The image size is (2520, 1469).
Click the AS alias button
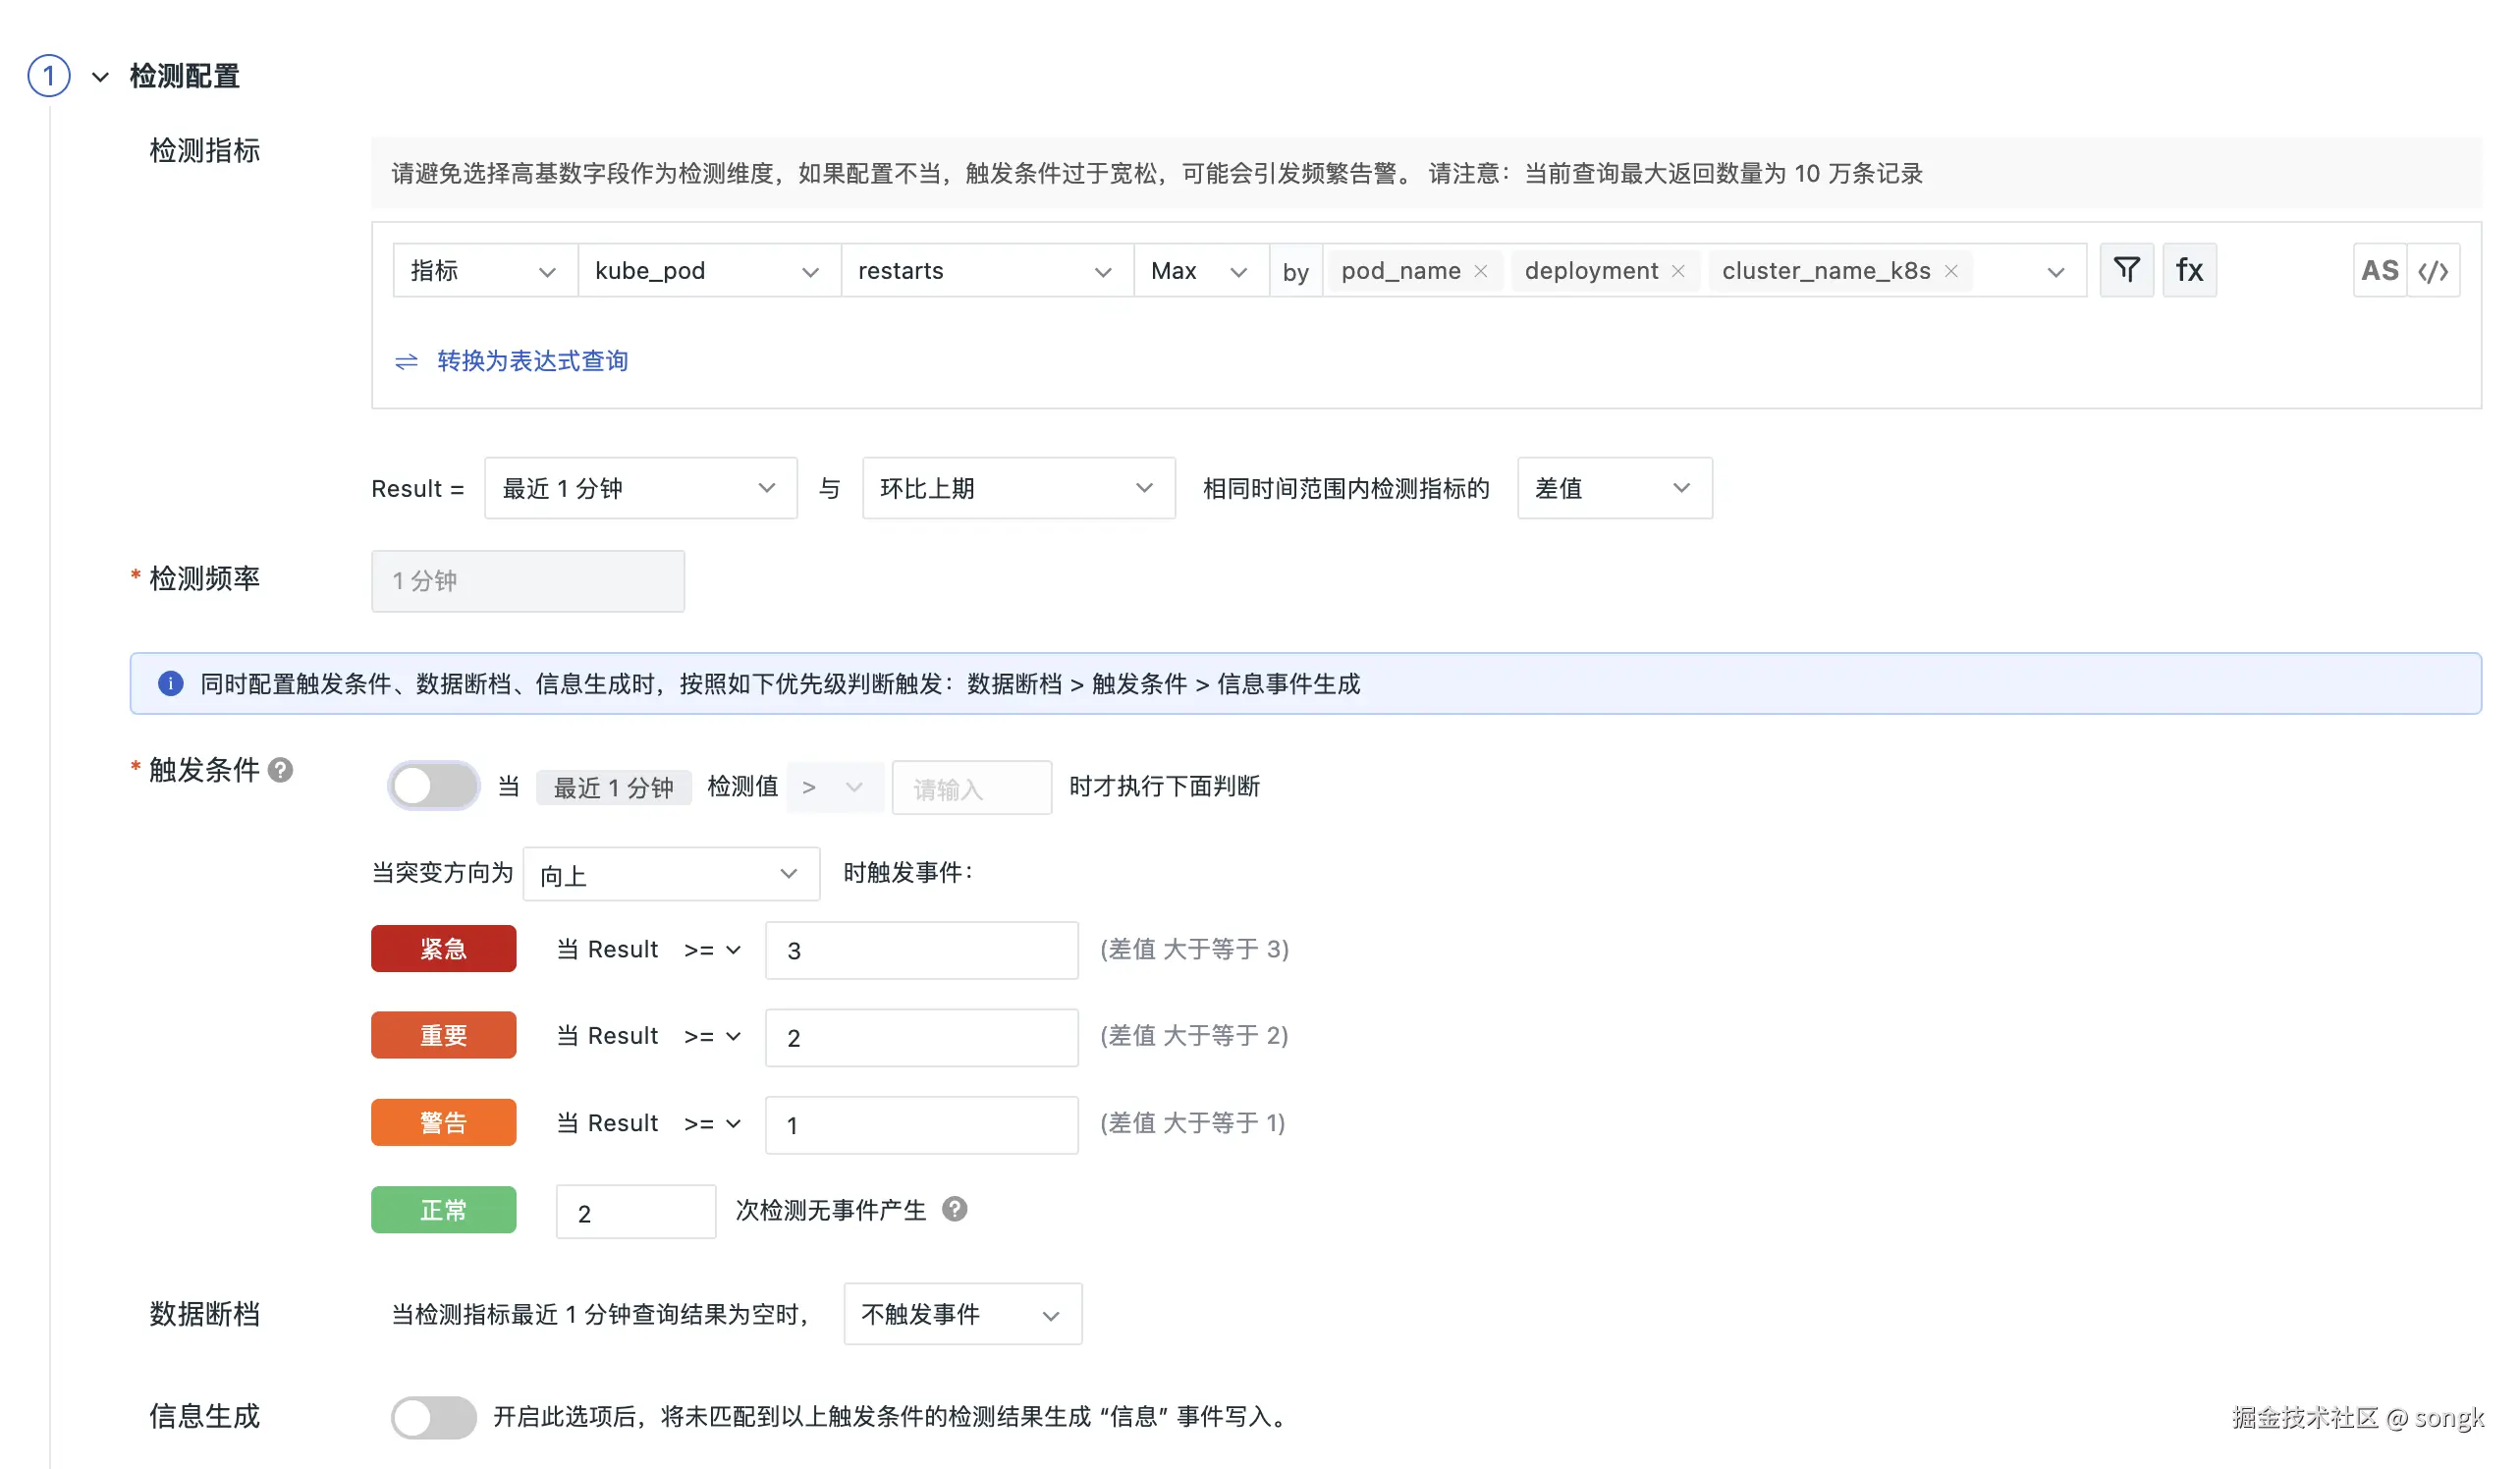click(x=2378, y=270)
